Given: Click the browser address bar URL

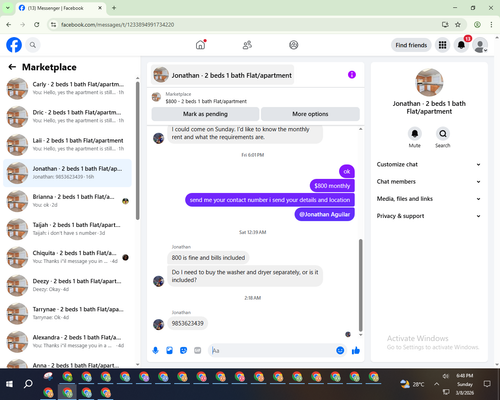Looking at the screenshot, I should [x=117, y=25].
